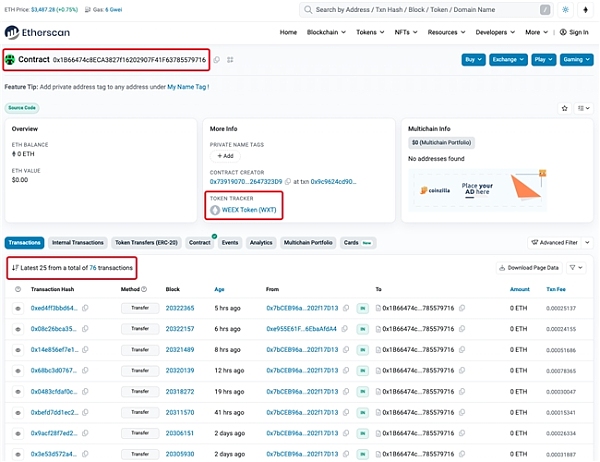
Task: Copy the 0x9e955E61F sender address
Action: point(345,328)
